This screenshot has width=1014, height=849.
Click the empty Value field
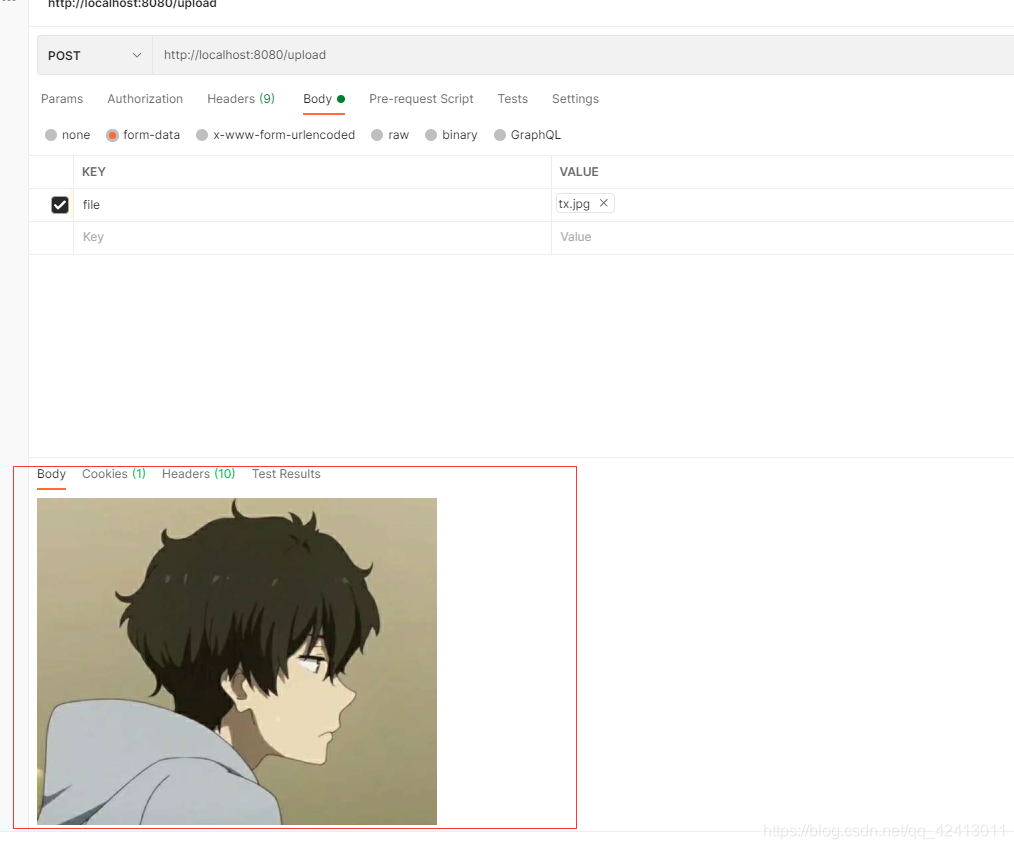[782, 237]
